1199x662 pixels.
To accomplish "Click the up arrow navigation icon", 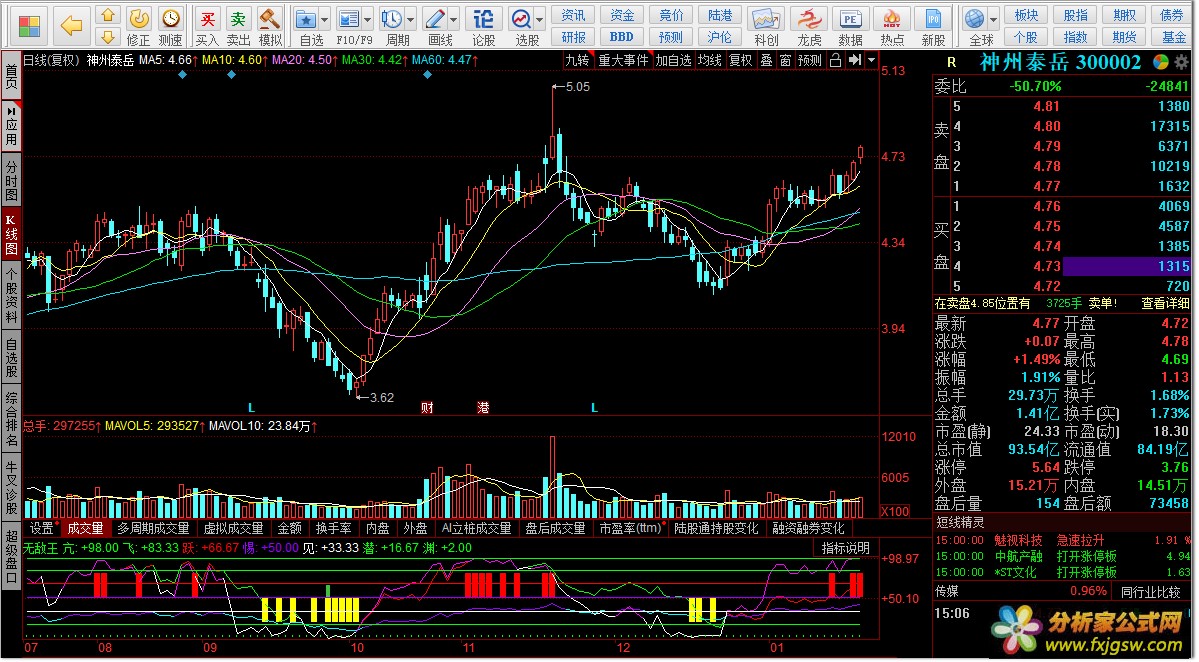I will pyautogui.click(x=108, y=15).
